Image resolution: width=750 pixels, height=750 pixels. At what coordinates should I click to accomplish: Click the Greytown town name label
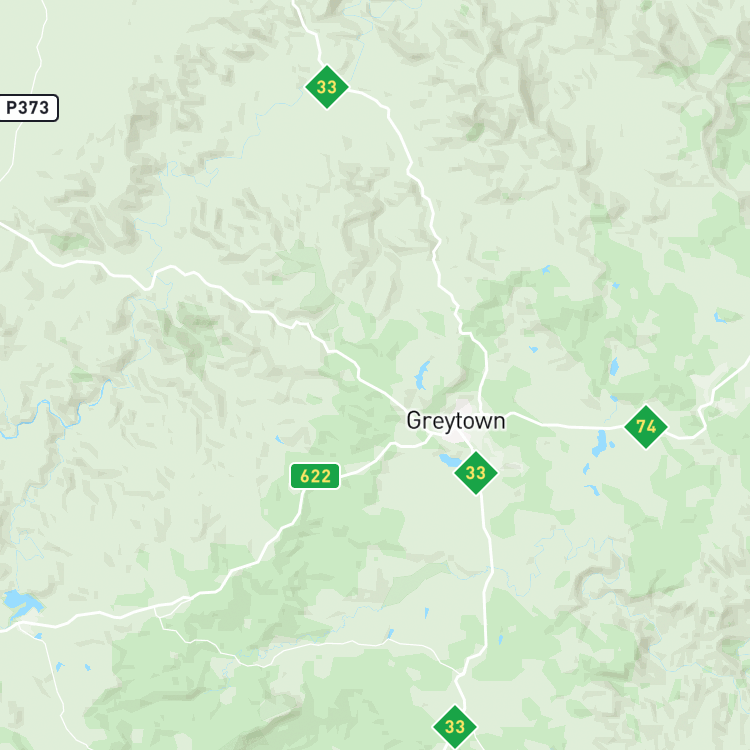(x=456, y=421)
